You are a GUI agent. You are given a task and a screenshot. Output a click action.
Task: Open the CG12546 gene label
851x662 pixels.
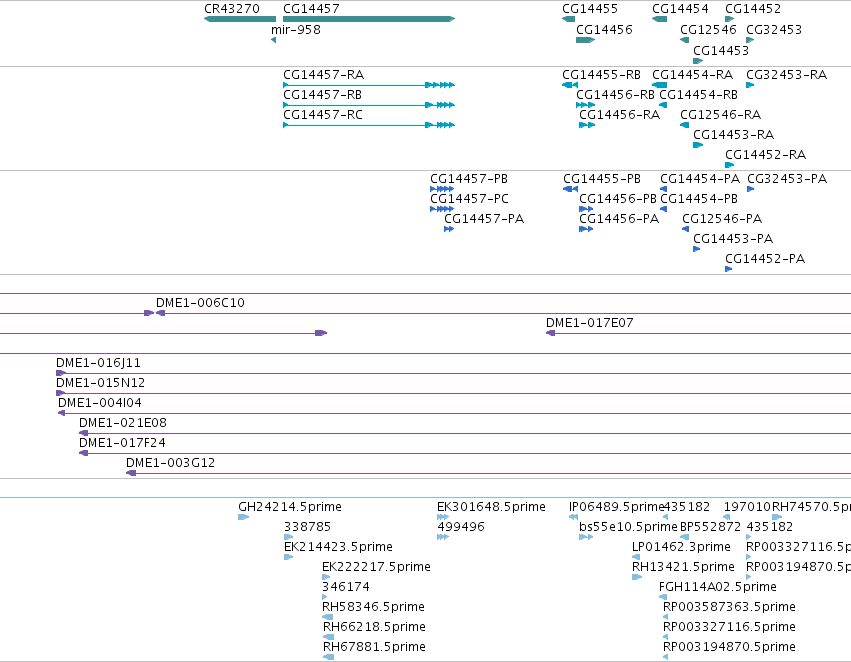(x=708, y=29)
